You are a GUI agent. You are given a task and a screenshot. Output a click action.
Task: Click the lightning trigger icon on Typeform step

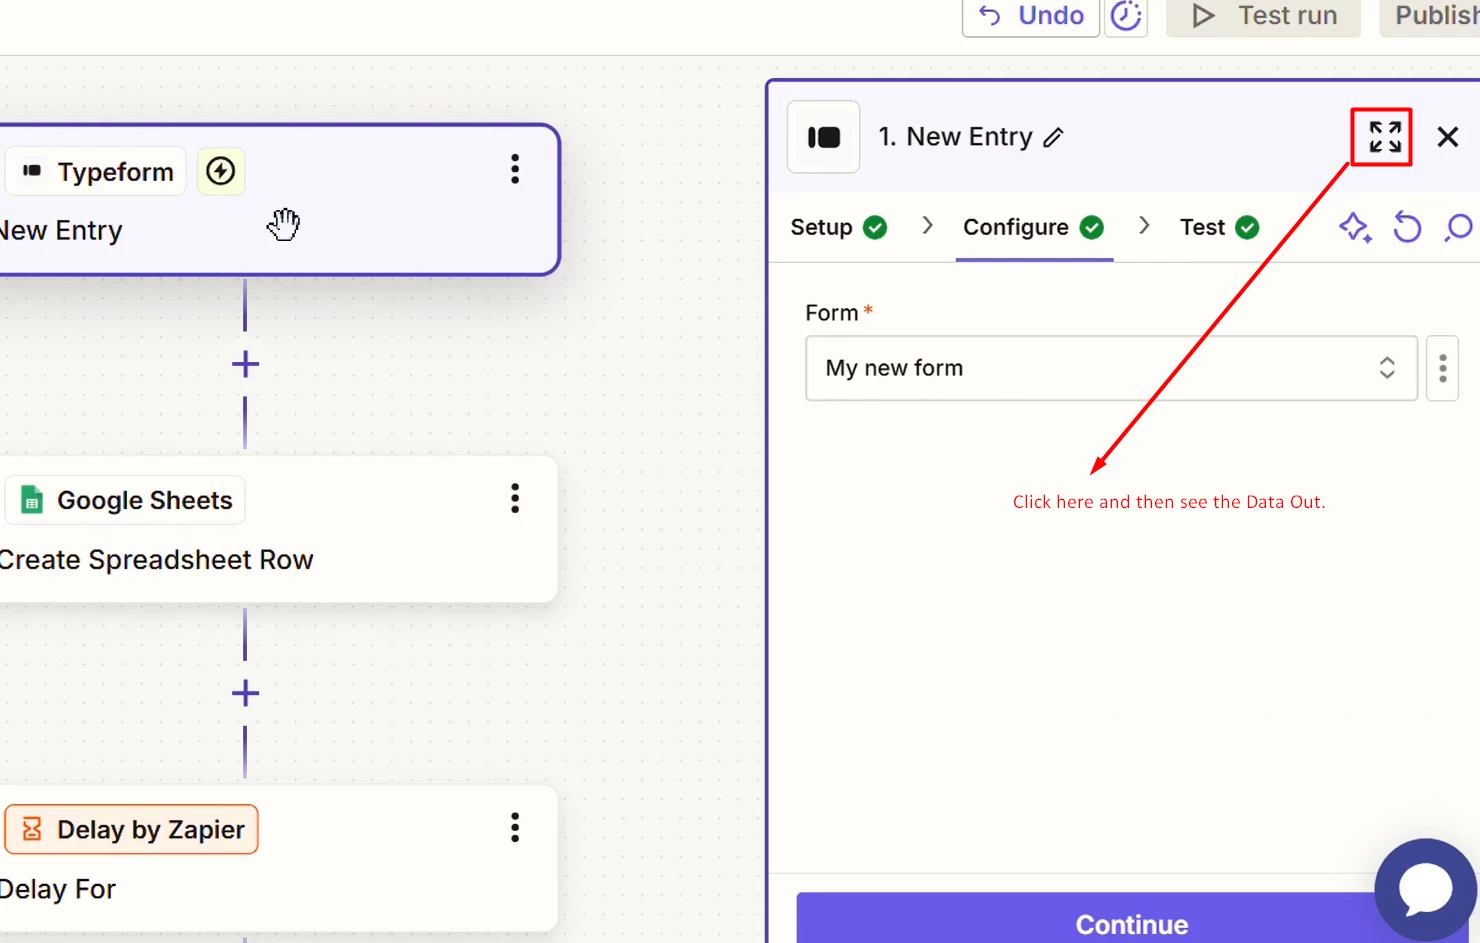pos(221,171)
